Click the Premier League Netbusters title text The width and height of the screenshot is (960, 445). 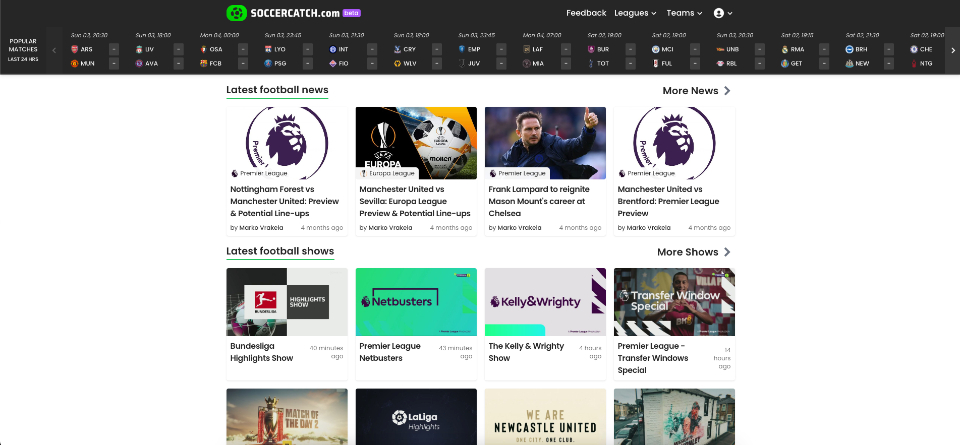390,352
